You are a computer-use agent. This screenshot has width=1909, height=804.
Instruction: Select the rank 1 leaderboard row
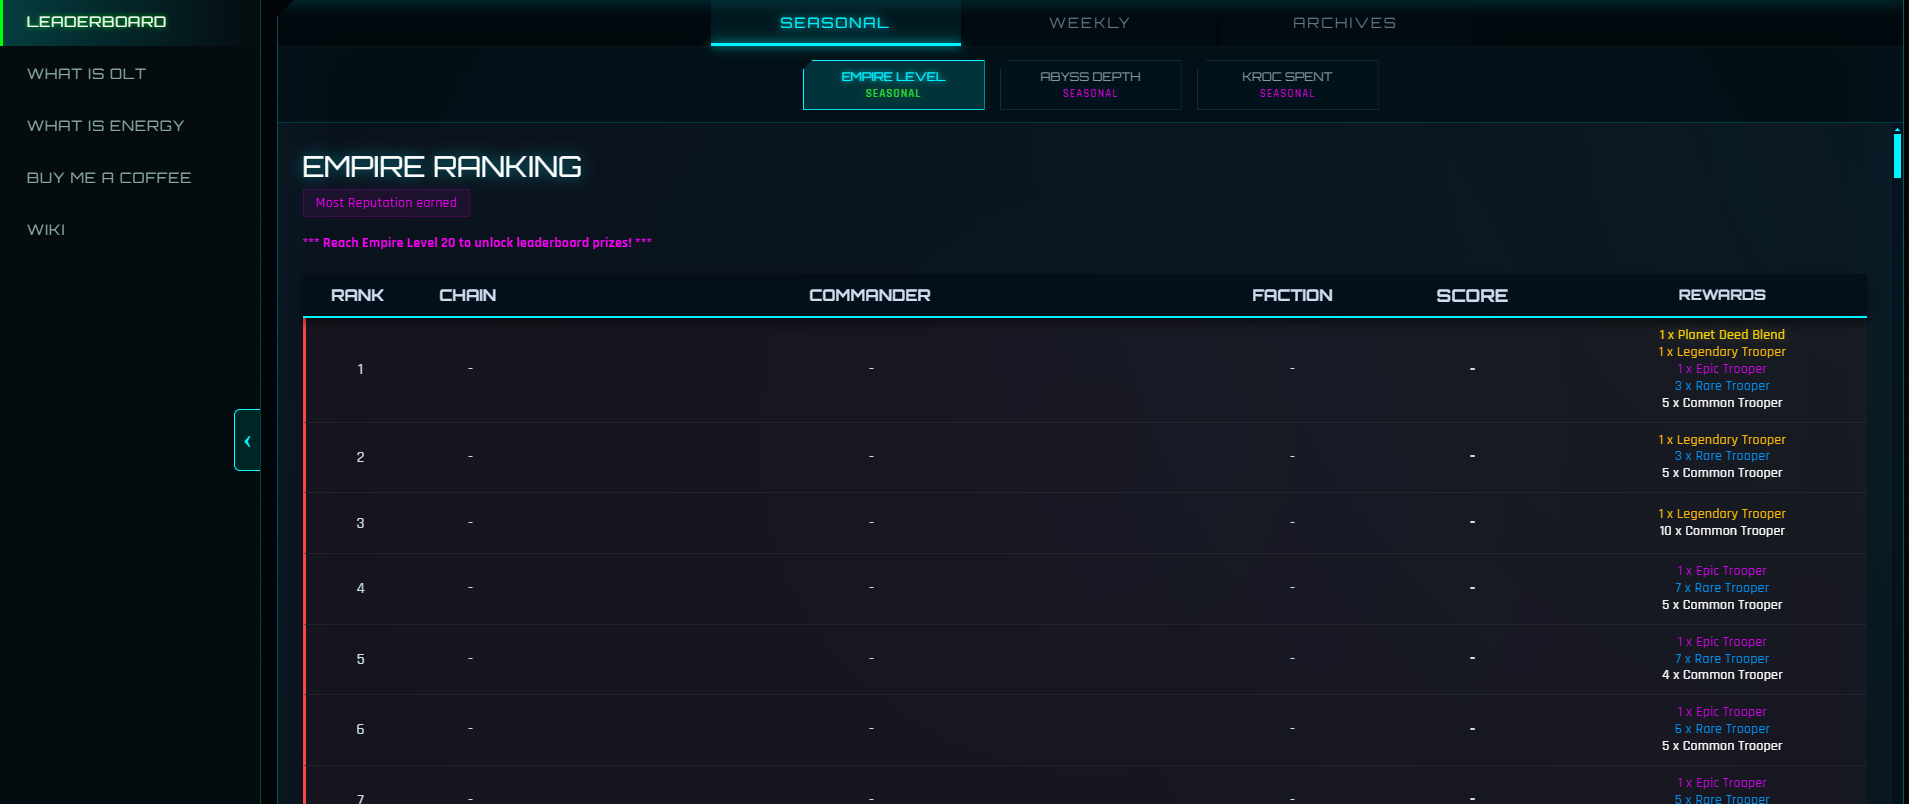click(x=870, y=369)
